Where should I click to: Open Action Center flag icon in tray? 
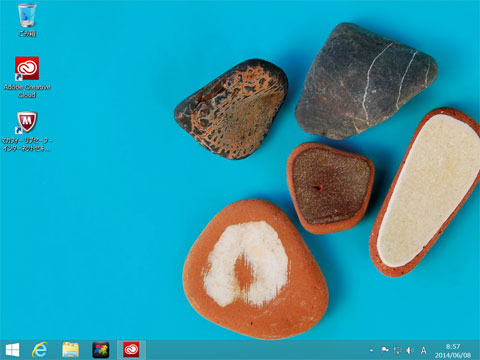pyautogui.click(x=385, y=350)
